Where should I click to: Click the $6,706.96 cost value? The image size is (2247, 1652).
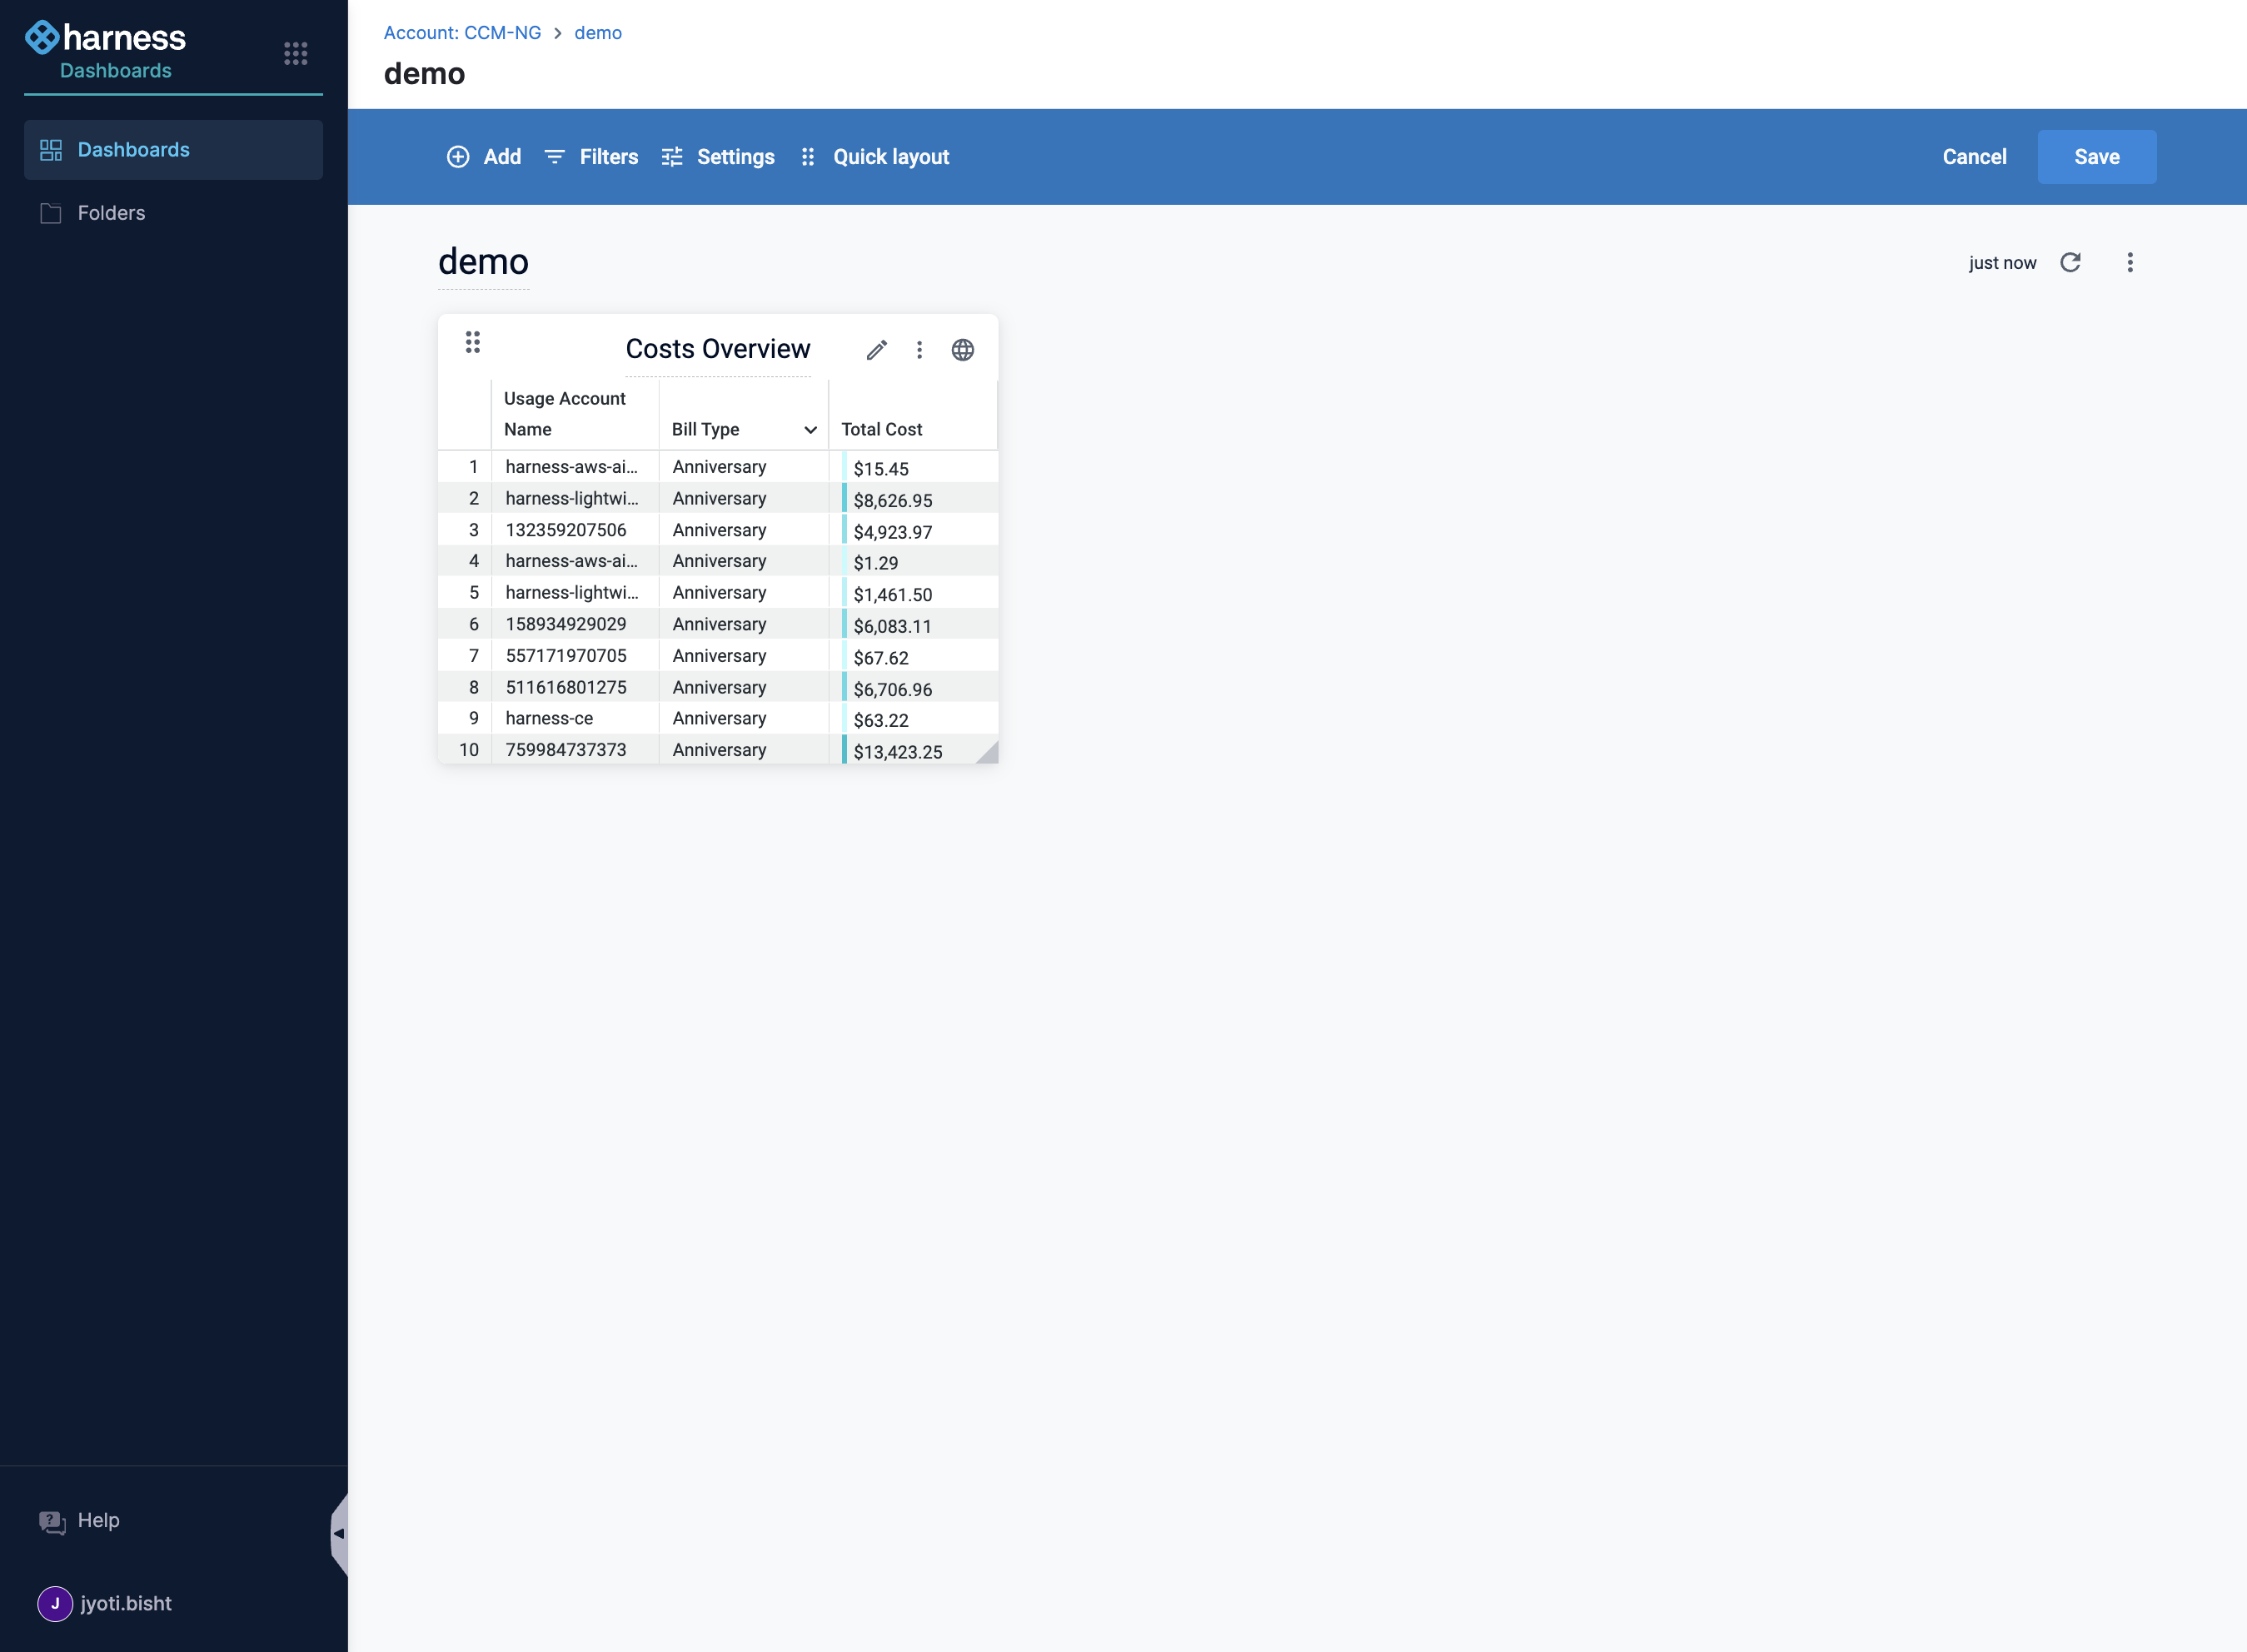[x=892, y=690]
